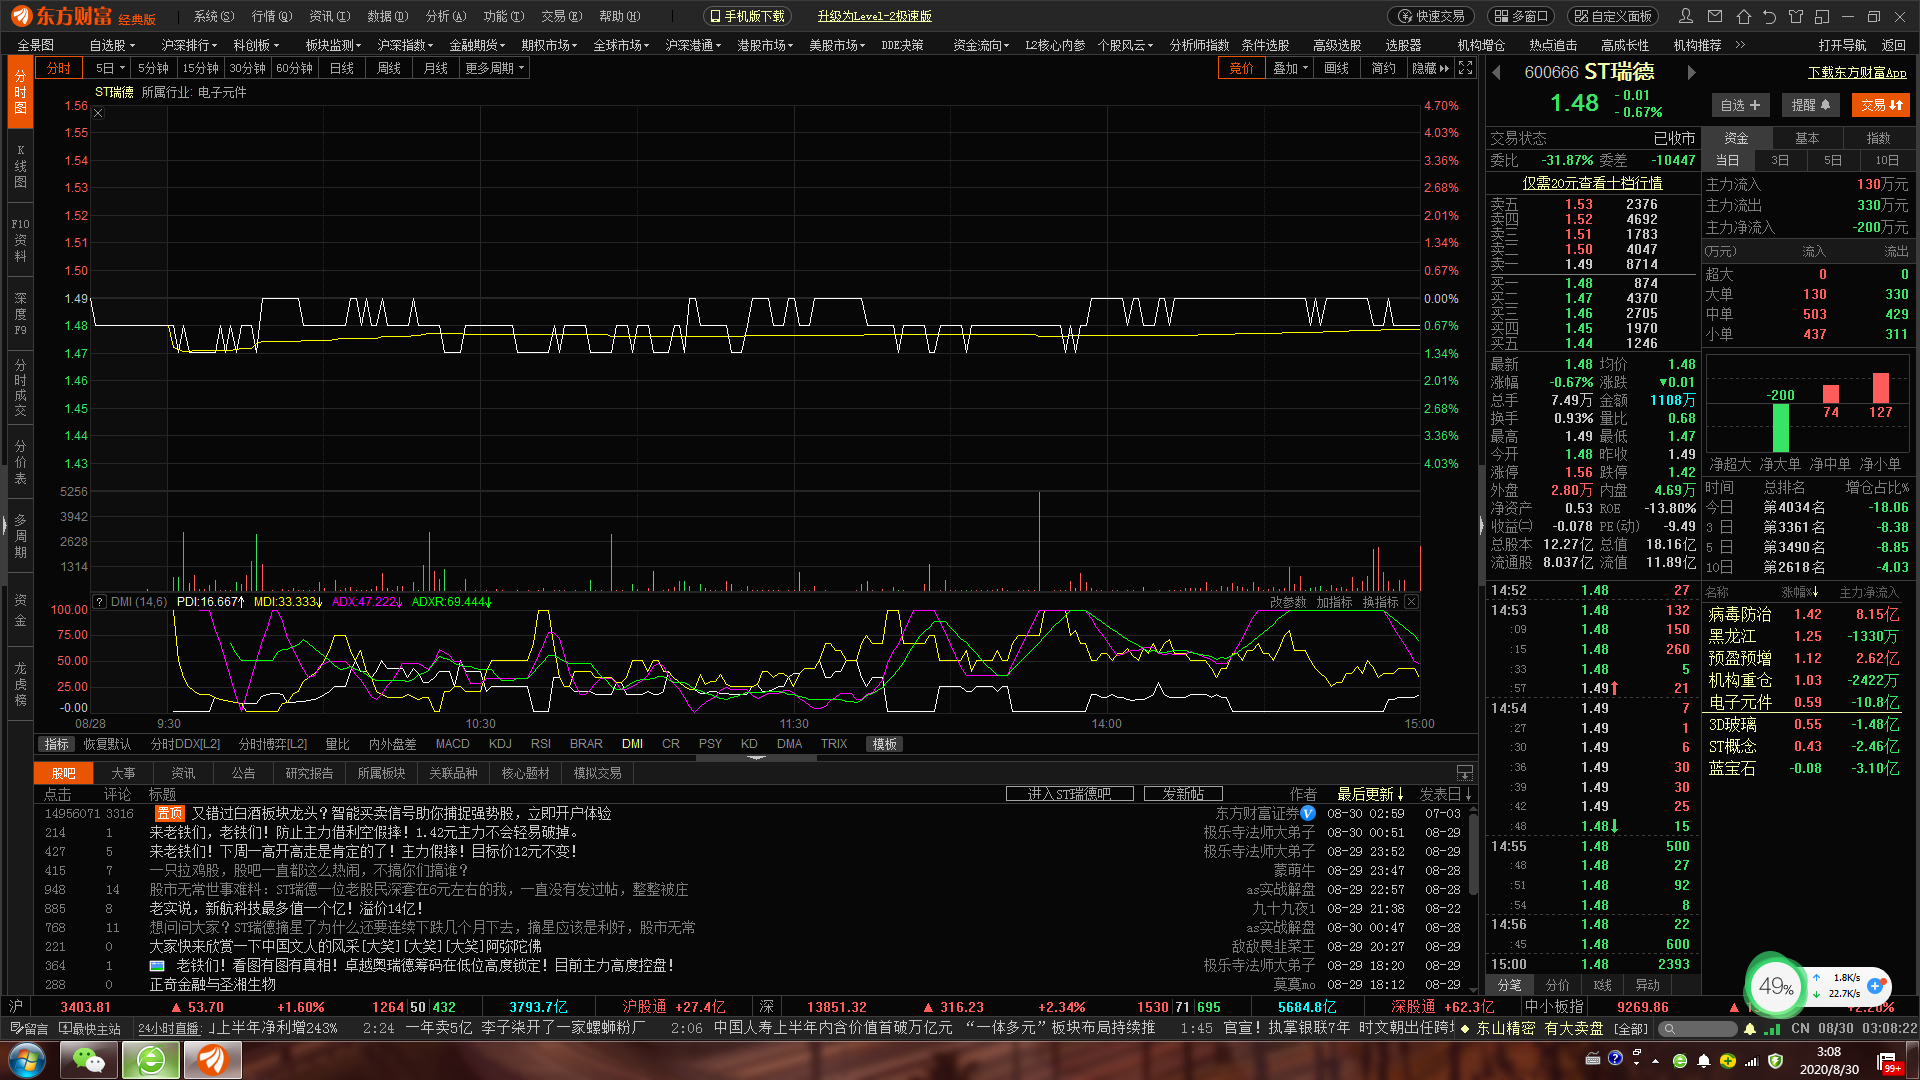Switch chart to 日线 daily

coord(342,68)
